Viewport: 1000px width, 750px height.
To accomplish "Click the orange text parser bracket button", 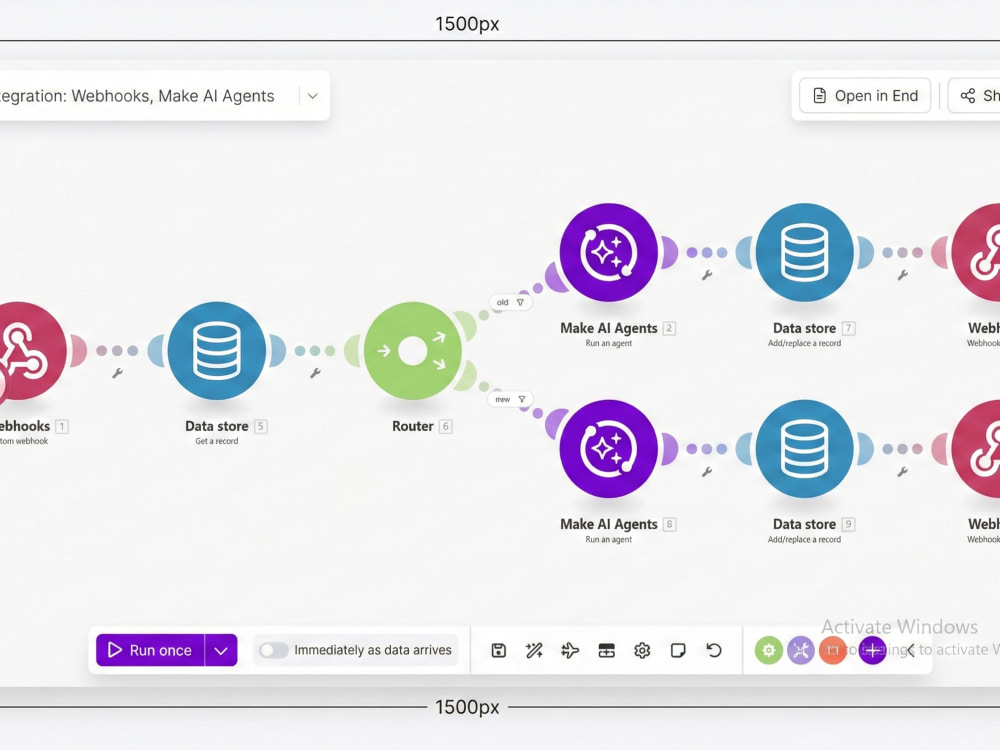I will pos(833,650).
